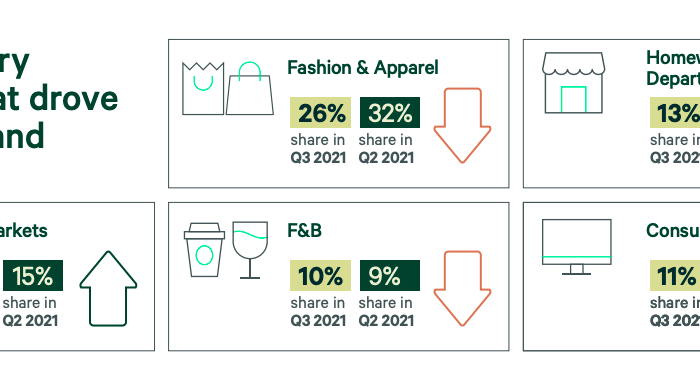This screenshot has width=700, height=382.
Task: Click the 10% share badge in F&B
Action: coord(321,275)
